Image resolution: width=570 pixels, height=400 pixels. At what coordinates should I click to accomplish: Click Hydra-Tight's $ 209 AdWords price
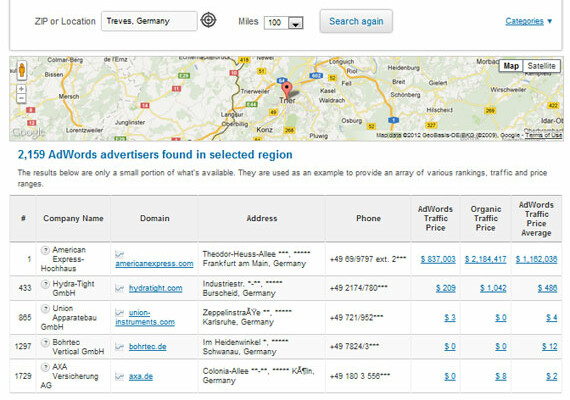click(446, 288)
